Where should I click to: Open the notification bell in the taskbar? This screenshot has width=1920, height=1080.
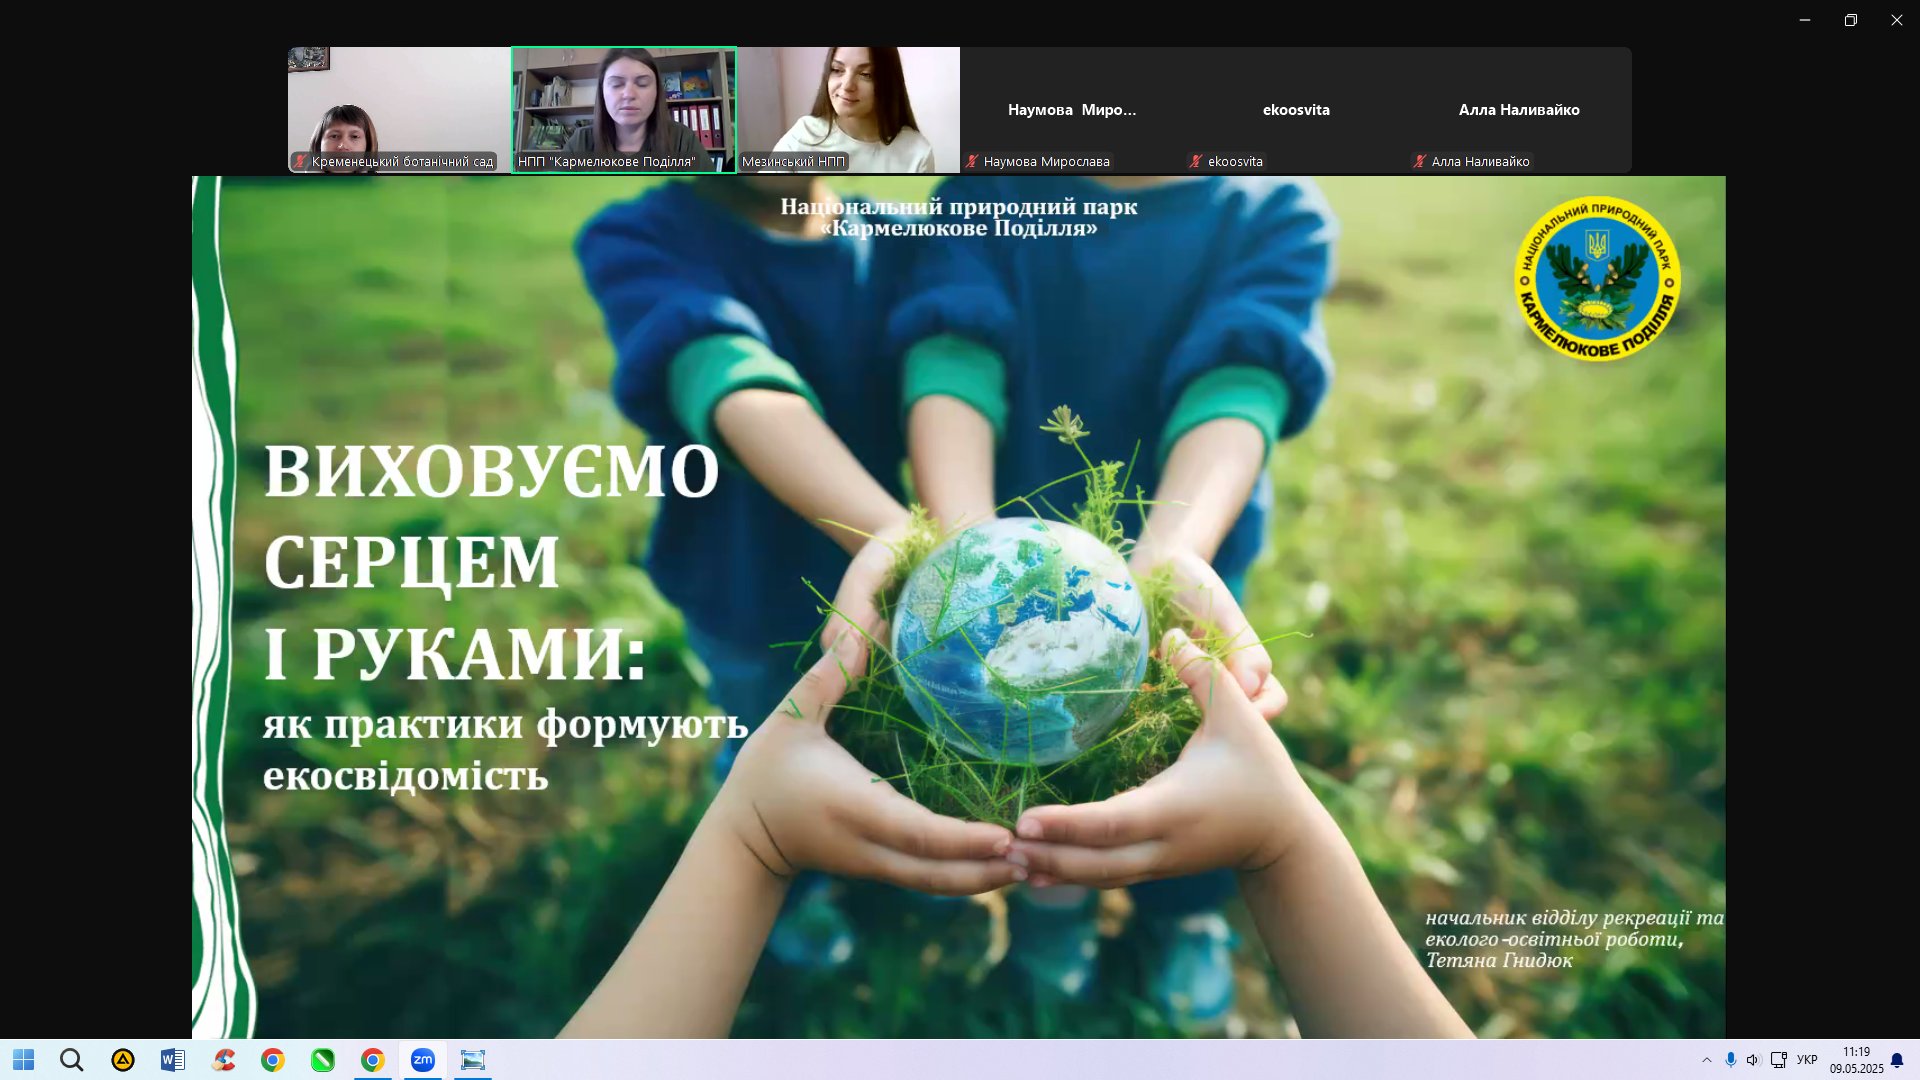(x=1897, y=1060)
